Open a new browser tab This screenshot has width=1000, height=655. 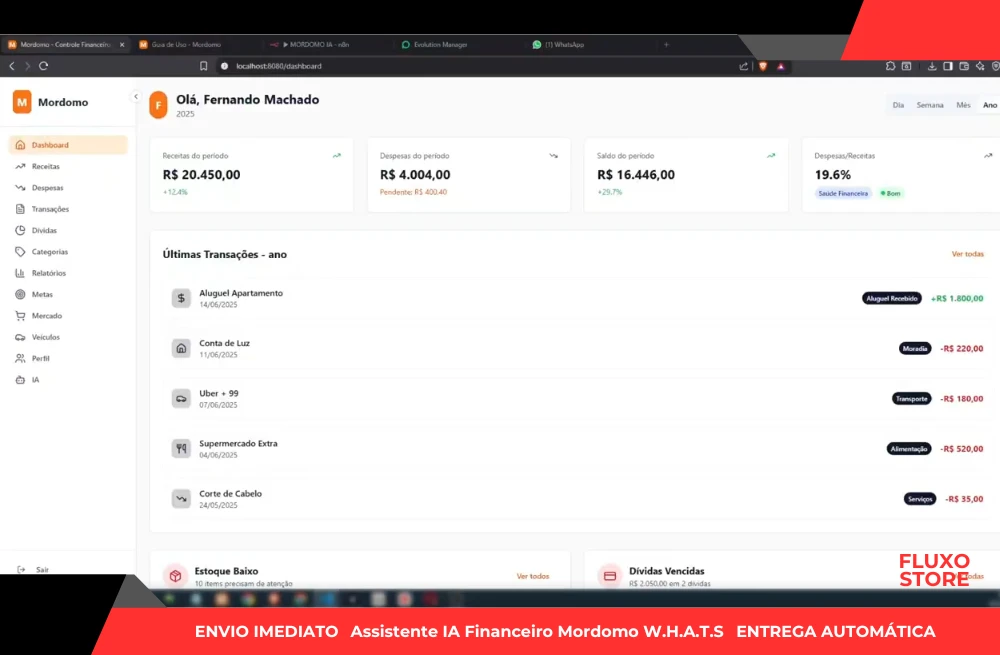click(666, 45)
